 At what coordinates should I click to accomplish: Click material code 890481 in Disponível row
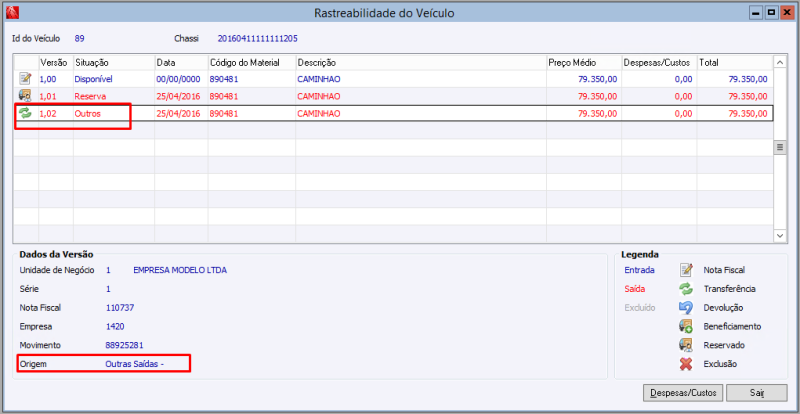click(x=223, y=79)
